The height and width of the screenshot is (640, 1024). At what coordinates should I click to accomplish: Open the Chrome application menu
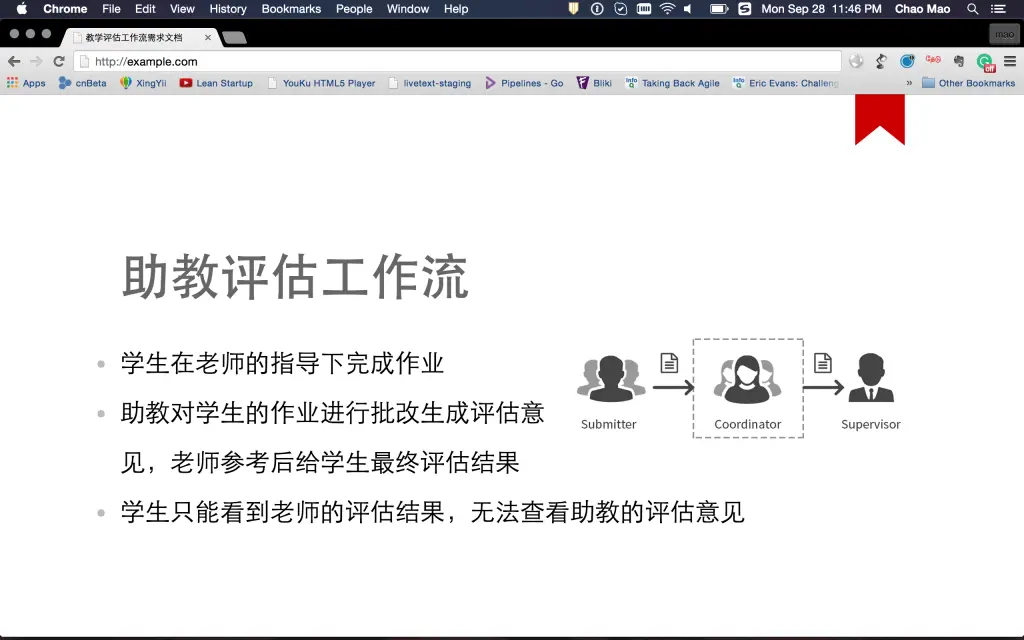click(65, 8)
